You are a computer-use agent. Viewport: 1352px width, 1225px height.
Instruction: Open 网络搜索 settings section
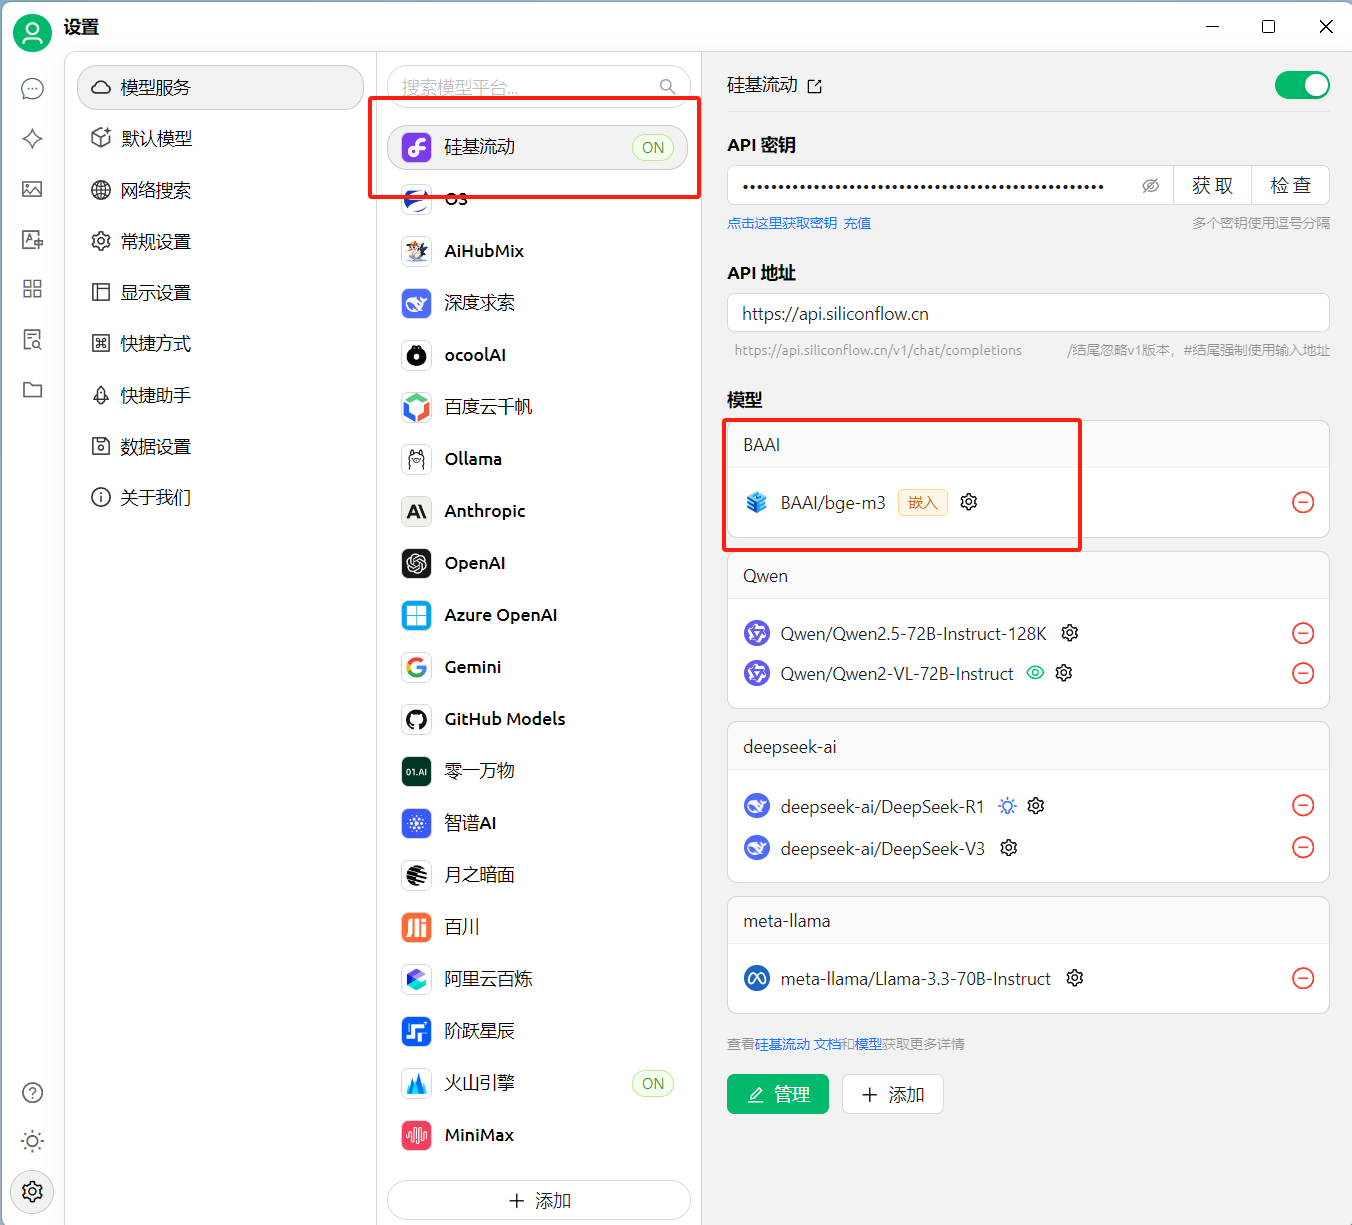pos(156,190)
